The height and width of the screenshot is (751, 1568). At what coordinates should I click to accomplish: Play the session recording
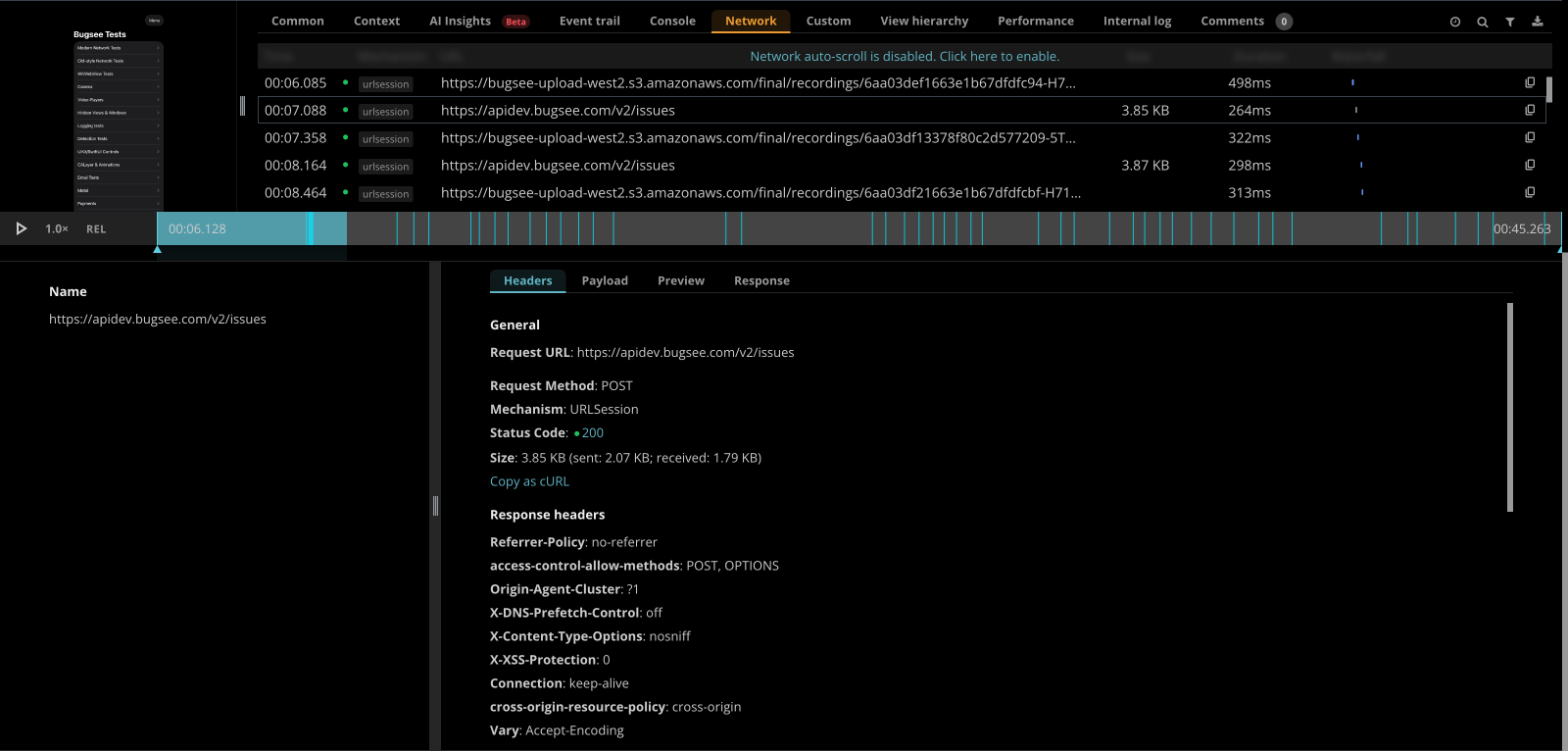click(x=21, y=229)
